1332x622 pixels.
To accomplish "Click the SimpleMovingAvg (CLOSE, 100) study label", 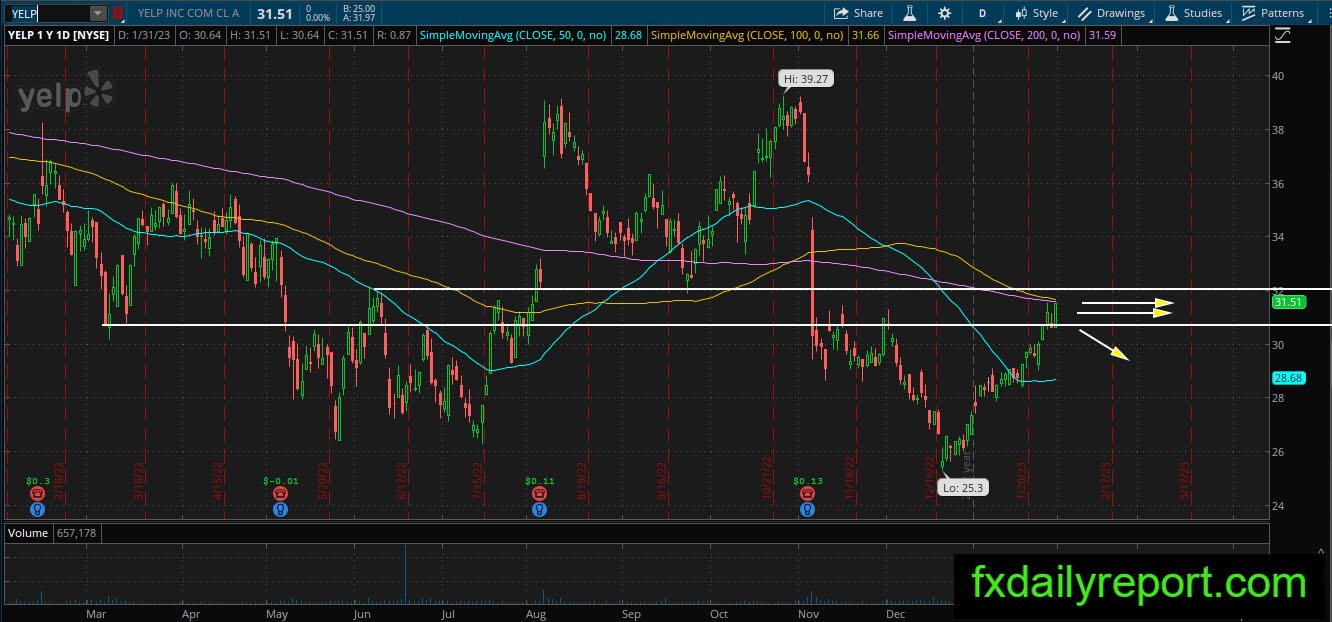I will 748,35.
